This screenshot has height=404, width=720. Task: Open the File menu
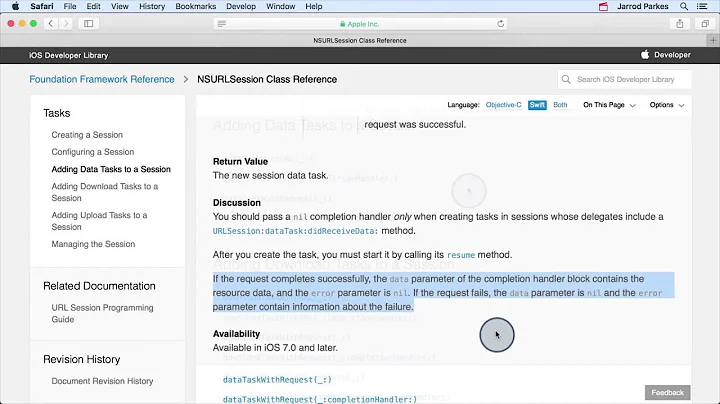[x=70, y=6]
